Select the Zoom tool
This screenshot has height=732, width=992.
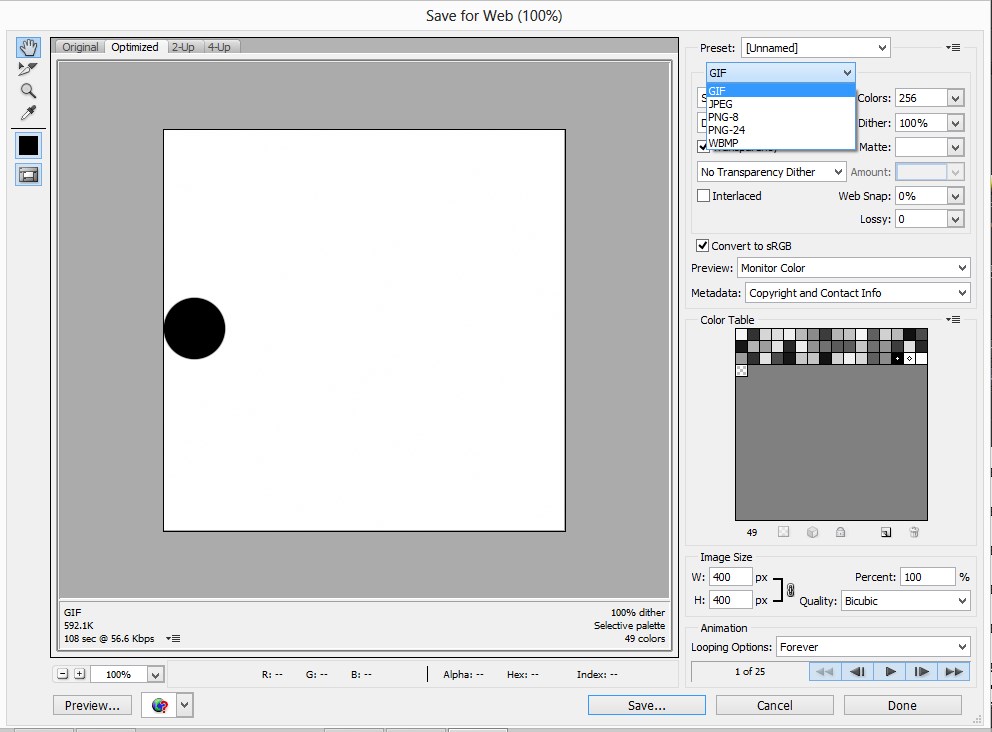point(28,90)
